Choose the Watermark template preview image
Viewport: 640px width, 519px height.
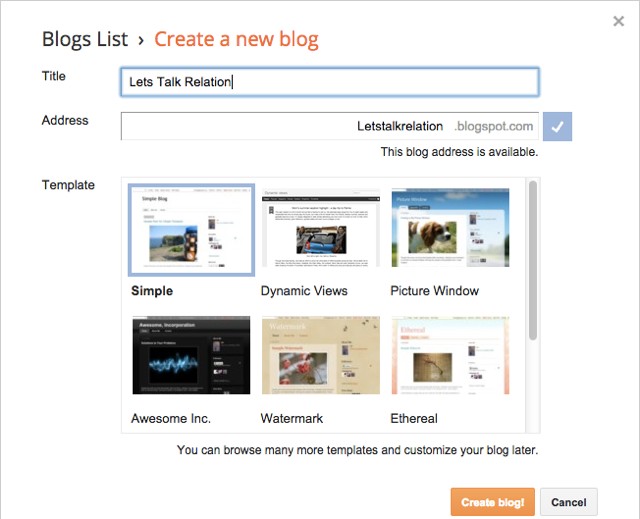click(x=320, y=356)
